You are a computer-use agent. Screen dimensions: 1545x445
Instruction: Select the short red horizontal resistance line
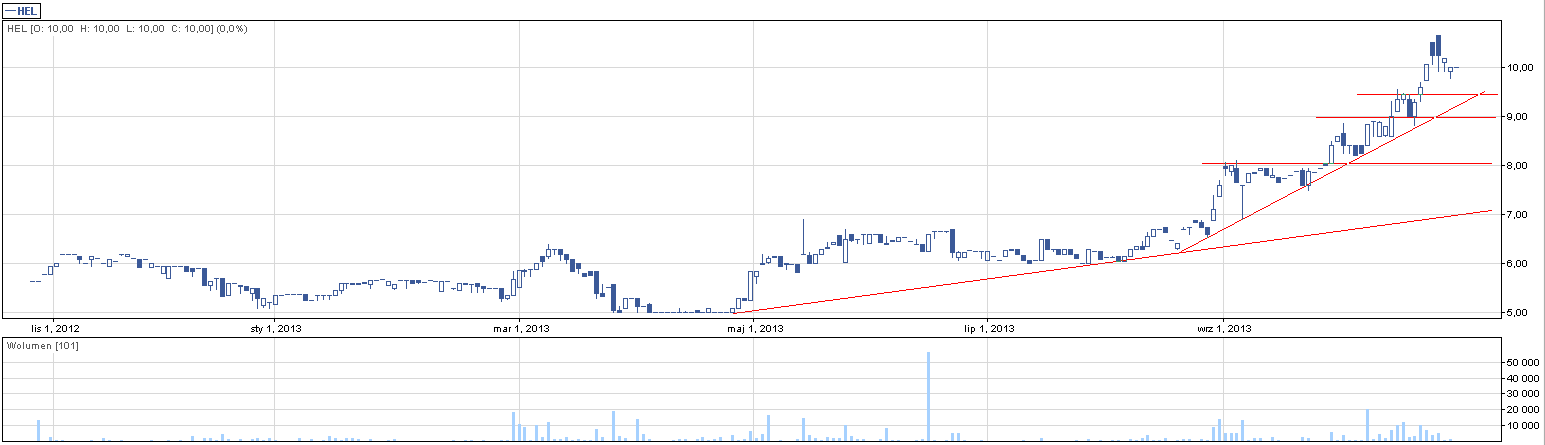[x=1426, y=94]
